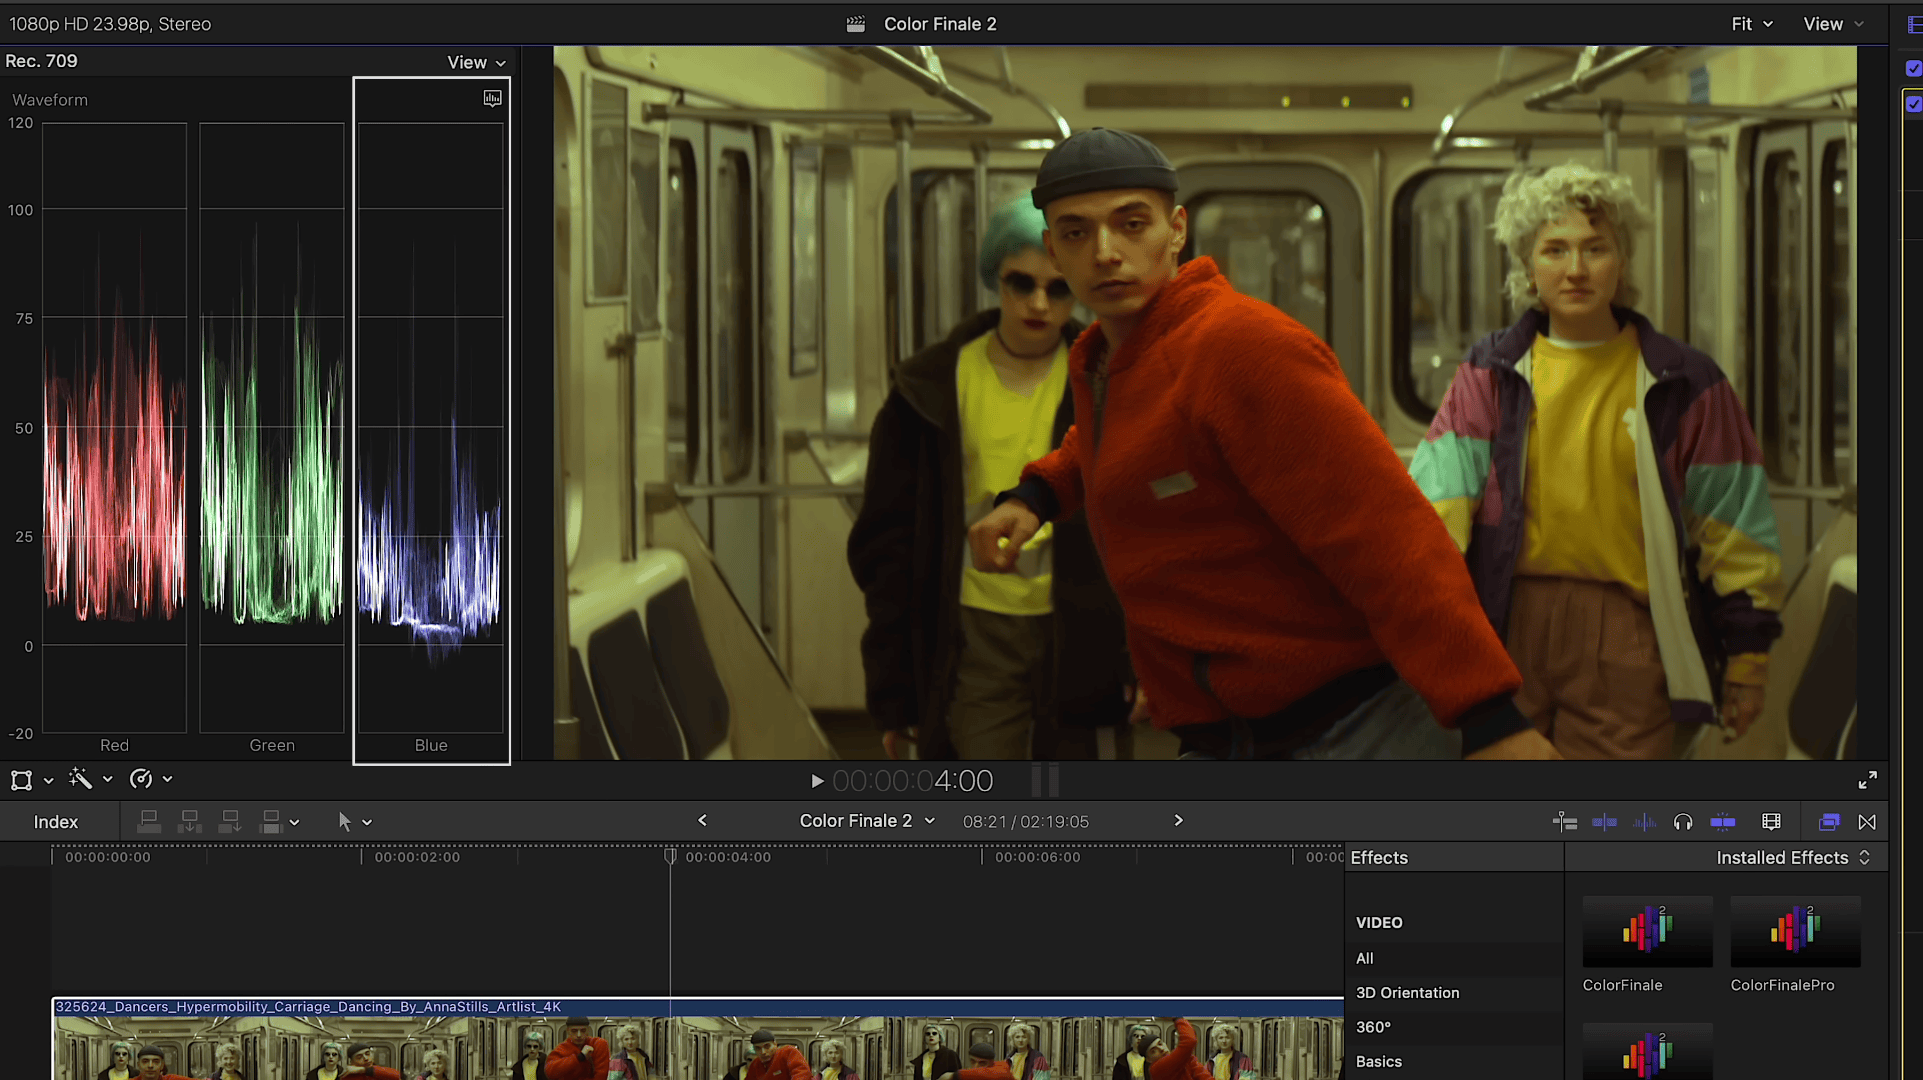Image resolution: width=1923 pixels, height=1080 pixels.
Task: Open the scope View dropdown
Action: [476, 62]
